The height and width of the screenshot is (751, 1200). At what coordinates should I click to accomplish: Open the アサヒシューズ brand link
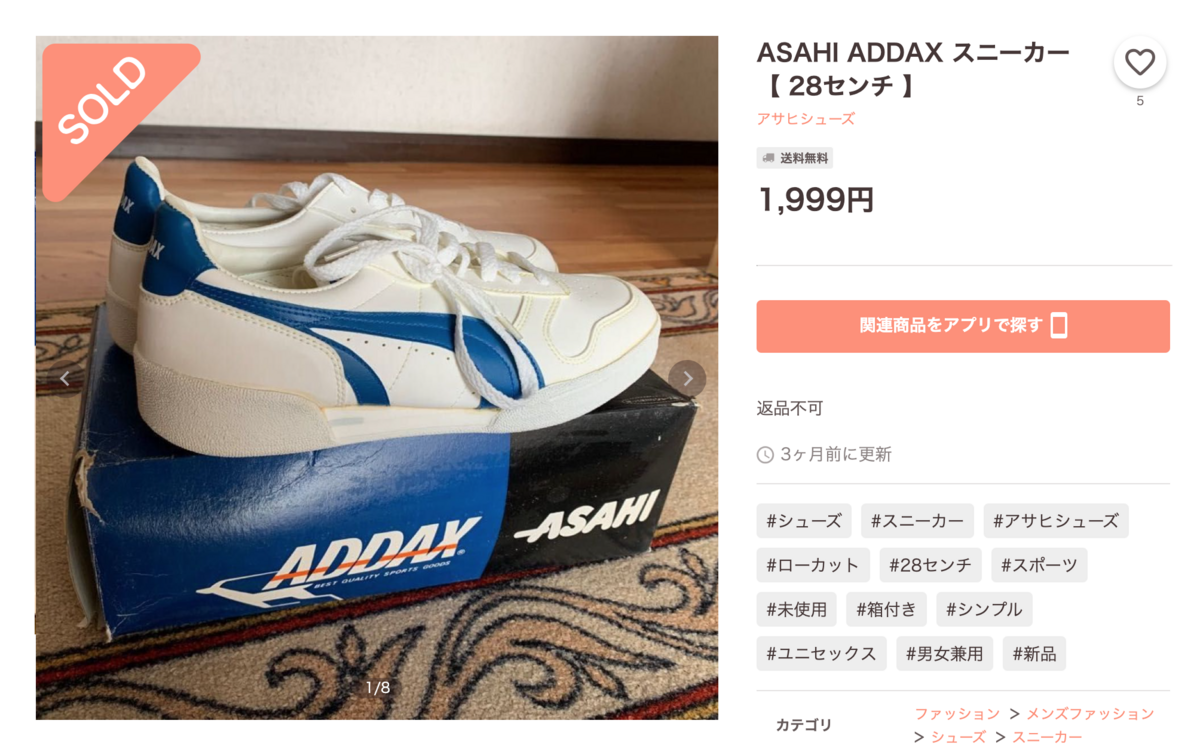point(806,118)
